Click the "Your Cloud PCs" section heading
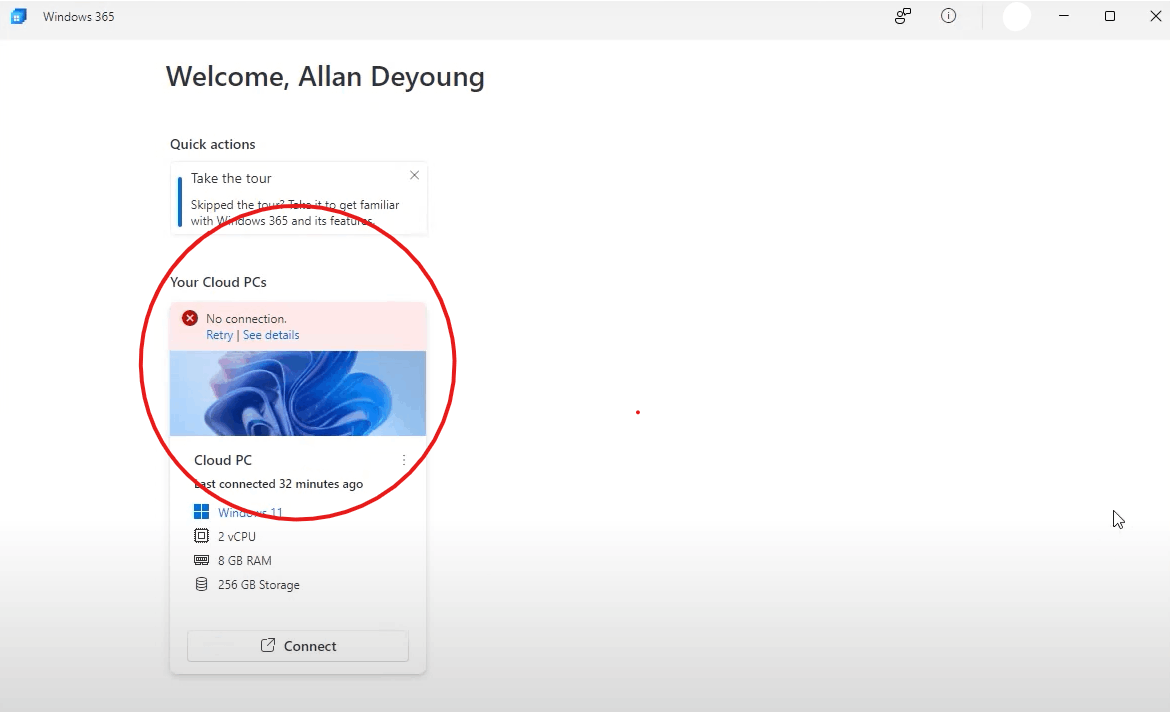Screen dimensions: 1170x712 click(x=218, y=282)
